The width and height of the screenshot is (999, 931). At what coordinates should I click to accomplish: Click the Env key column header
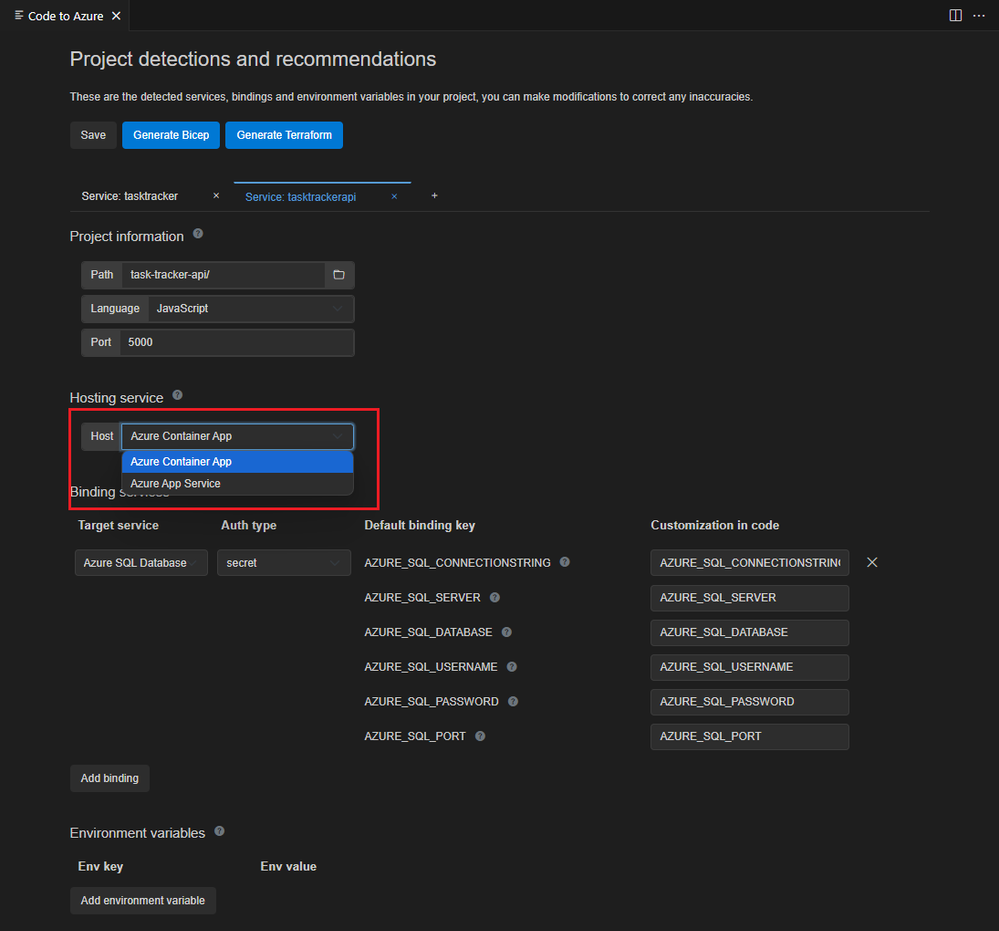click(100, 866)
